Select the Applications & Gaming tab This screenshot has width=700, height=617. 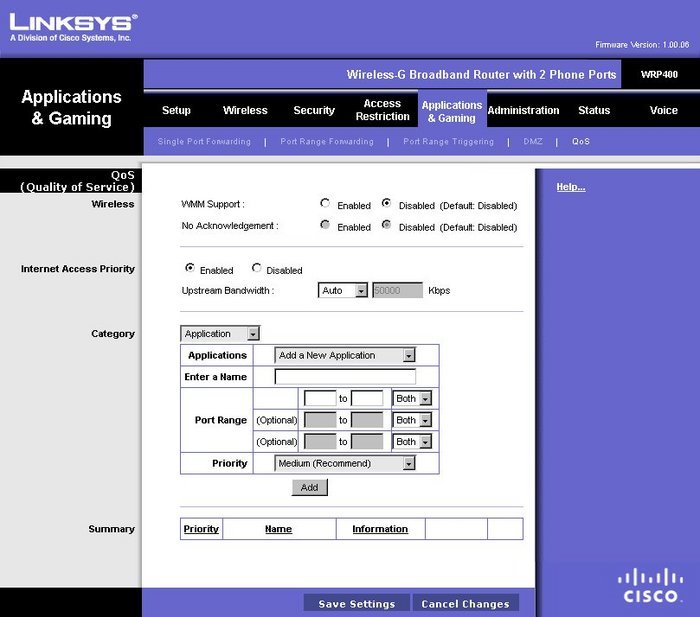[x=452, y=111]
